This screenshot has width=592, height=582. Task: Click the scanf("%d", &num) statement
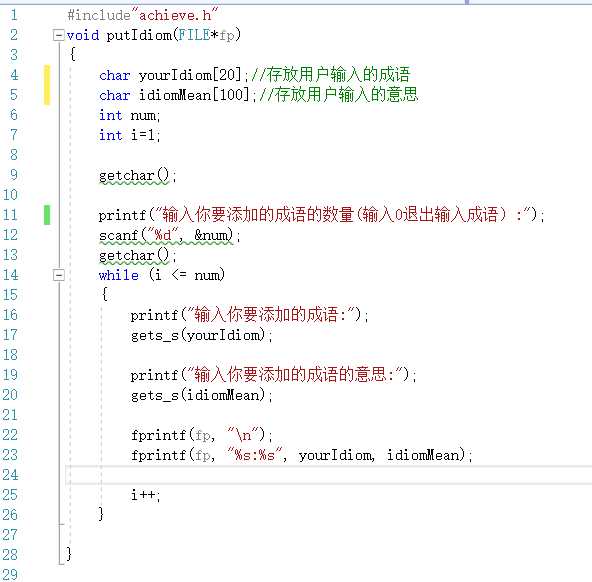pos(170,236)
